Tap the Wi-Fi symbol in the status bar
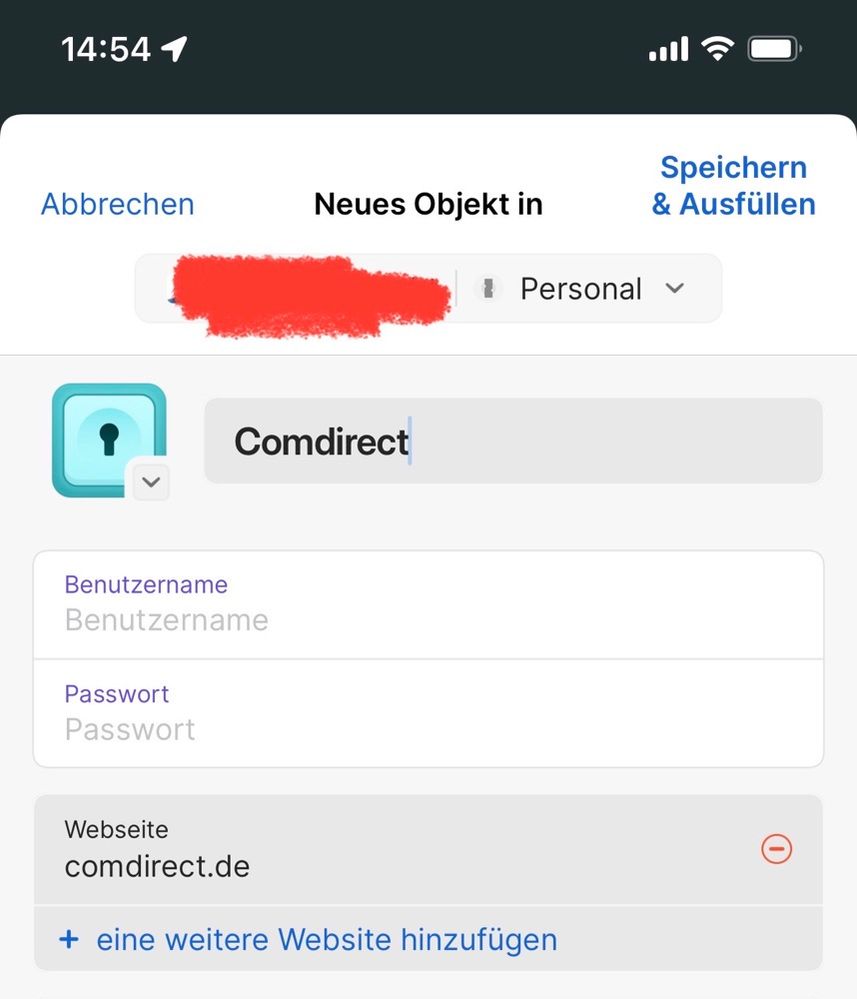 point(717,46)
